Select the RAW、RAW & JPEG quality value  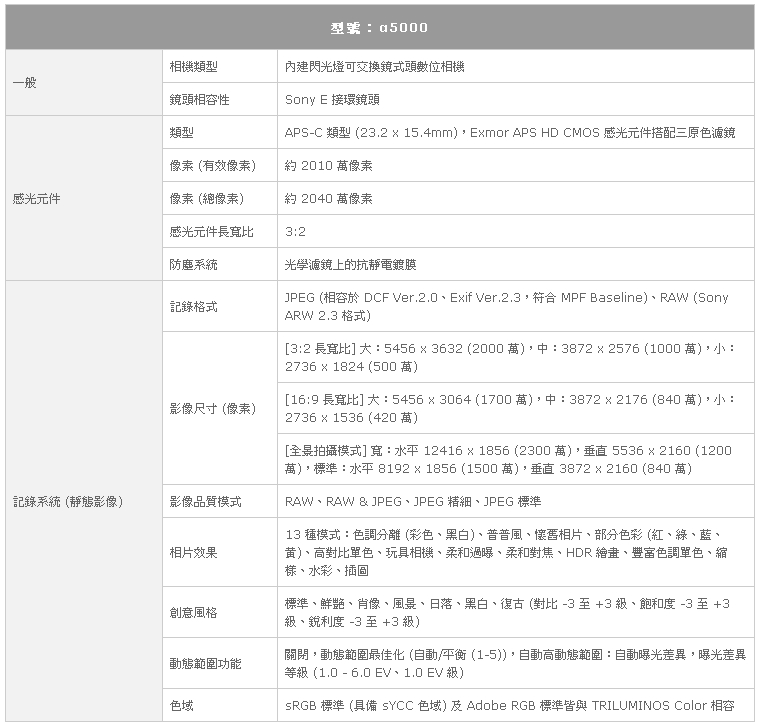point(413,501)
